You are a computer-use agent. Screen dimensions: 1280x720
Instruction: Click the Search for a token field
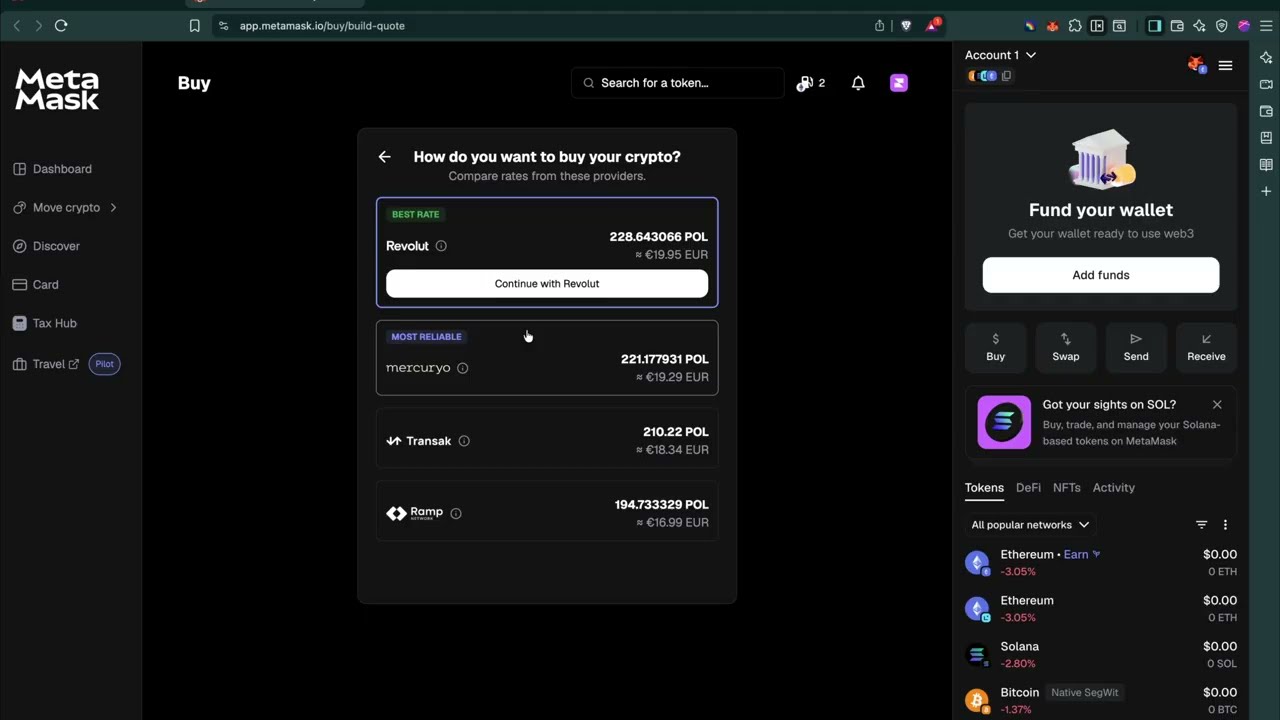678,83
